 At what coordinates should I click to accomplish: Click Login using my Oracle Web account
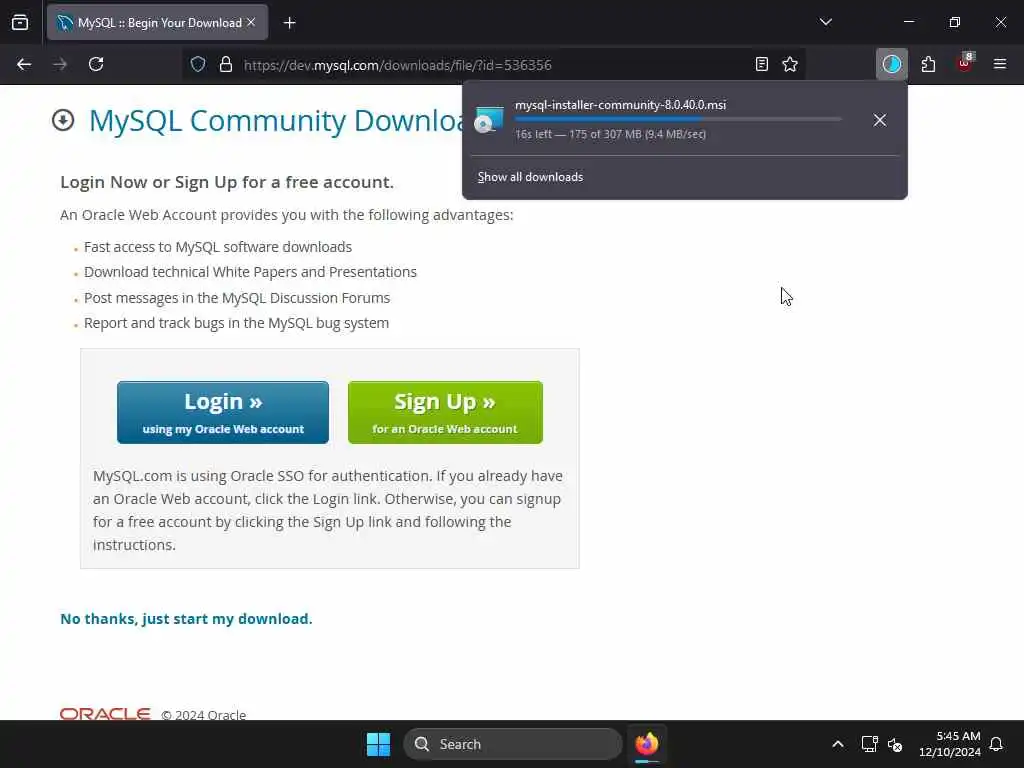[x=223, y=413]
